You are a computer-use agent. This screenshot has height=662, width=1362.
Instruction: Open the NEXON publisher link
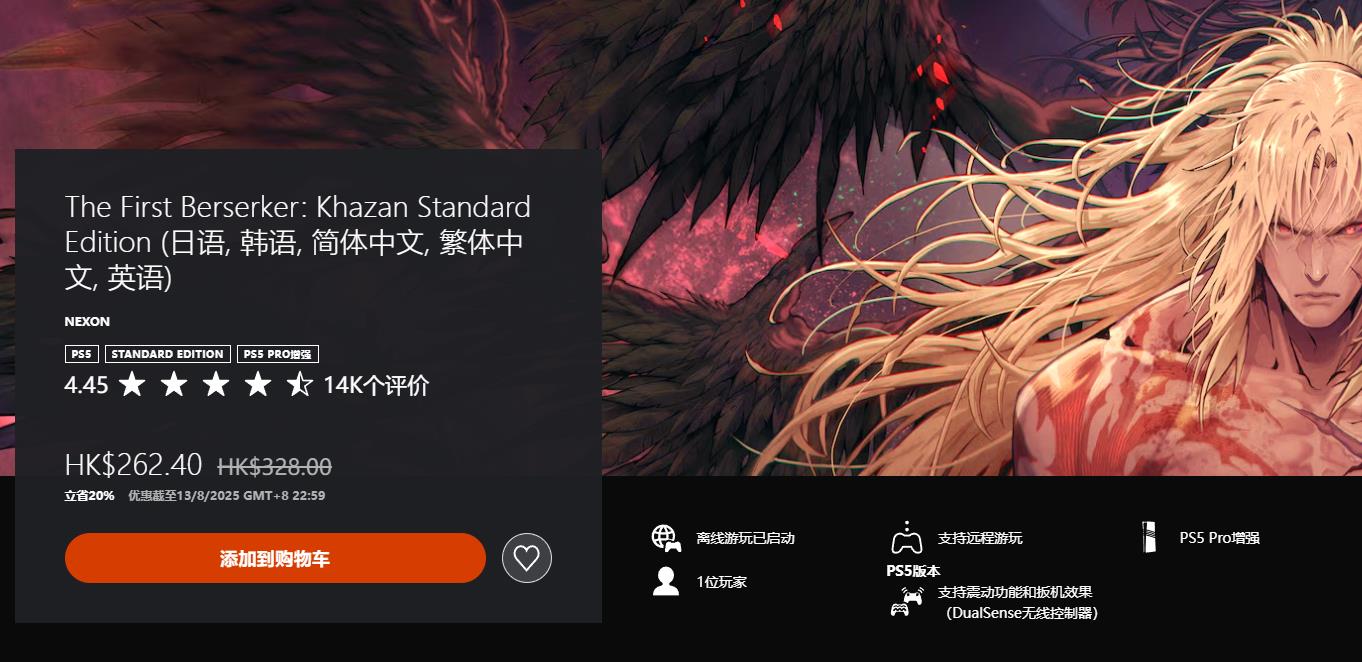(x=87, y=321)
